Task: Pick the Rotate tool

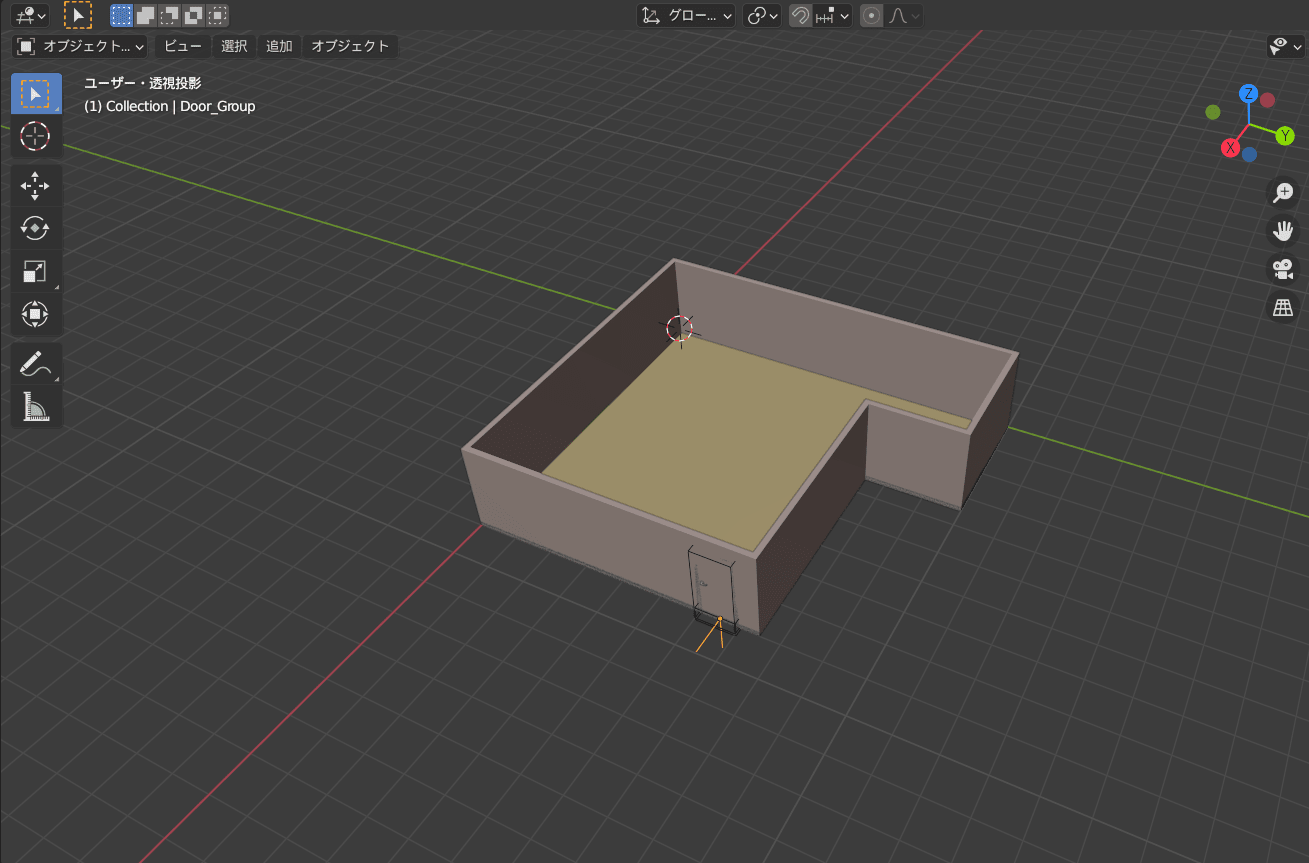Action: point(35,229)
